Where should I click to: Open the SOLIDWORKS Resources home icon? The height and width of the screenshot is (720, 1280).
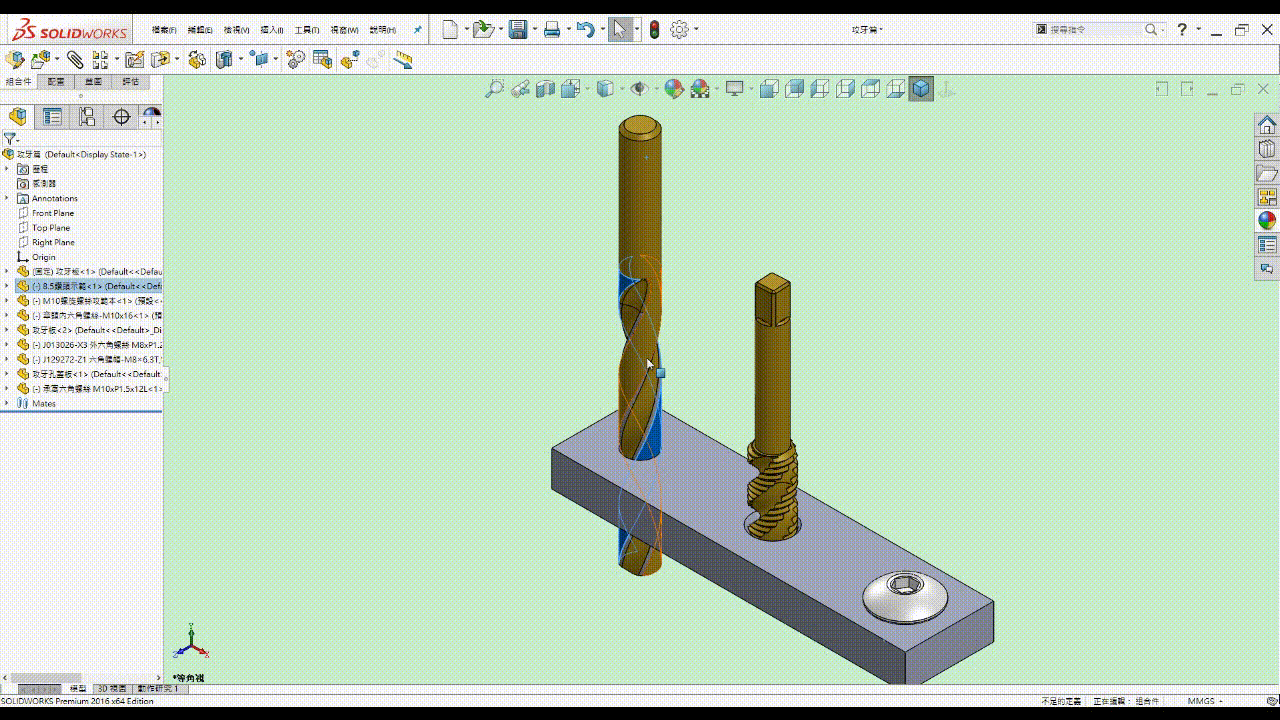point(1267,125)
